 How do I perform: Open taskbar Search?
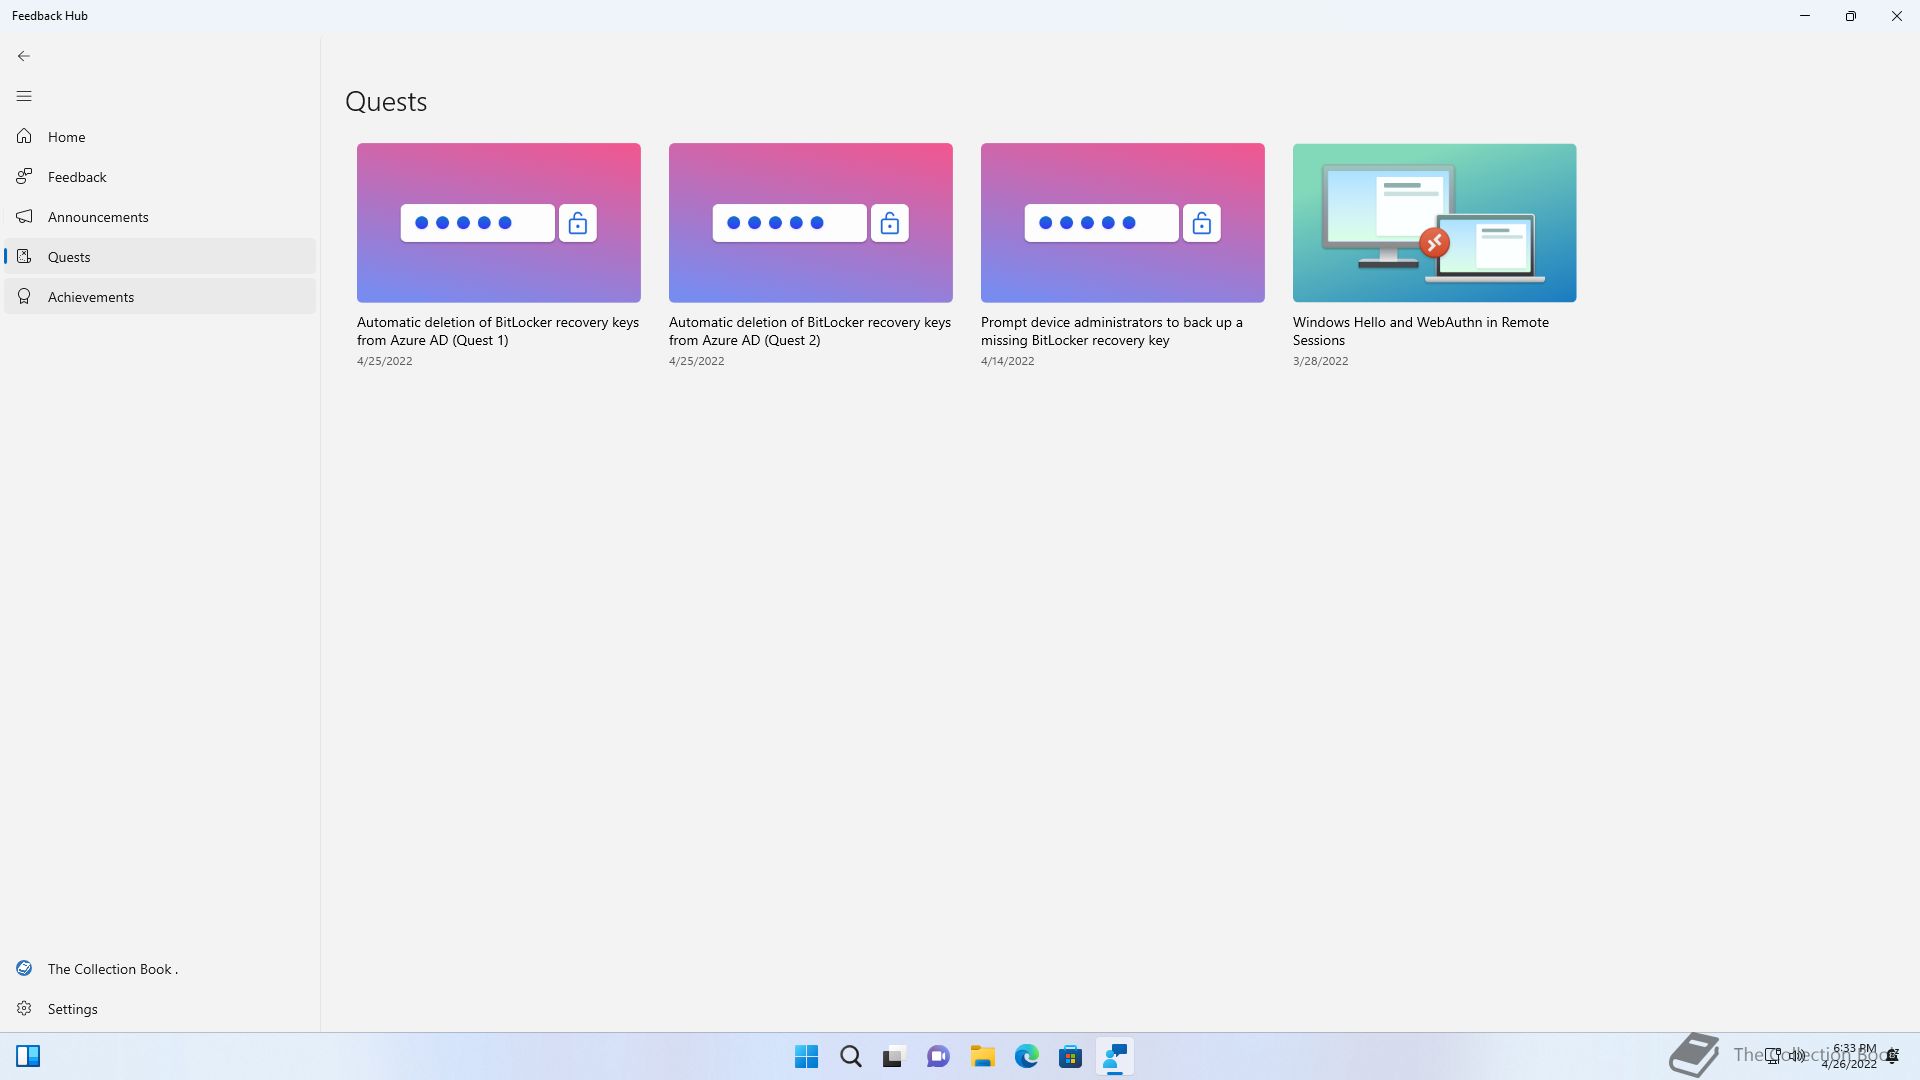click(850, 1057)
